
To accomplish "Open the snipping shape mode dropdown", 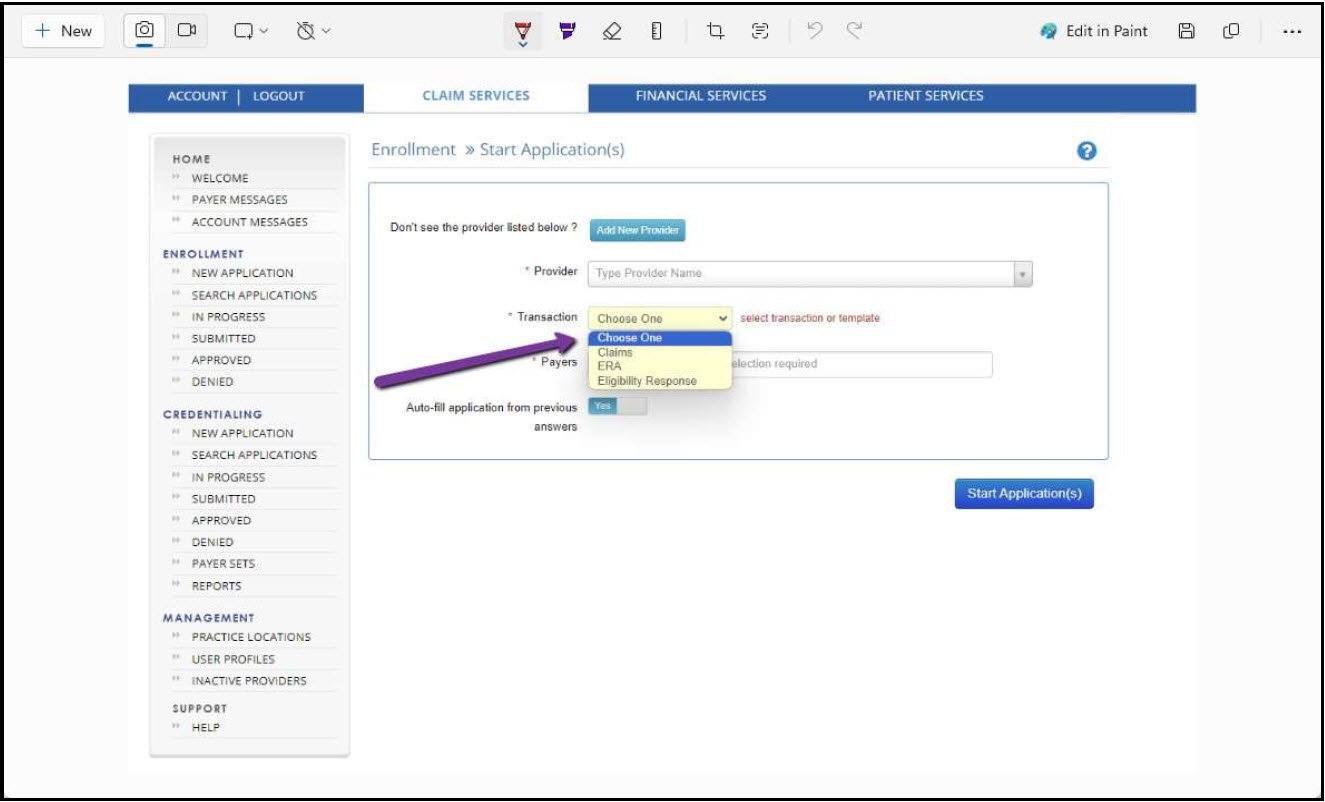I will (251, 31).
